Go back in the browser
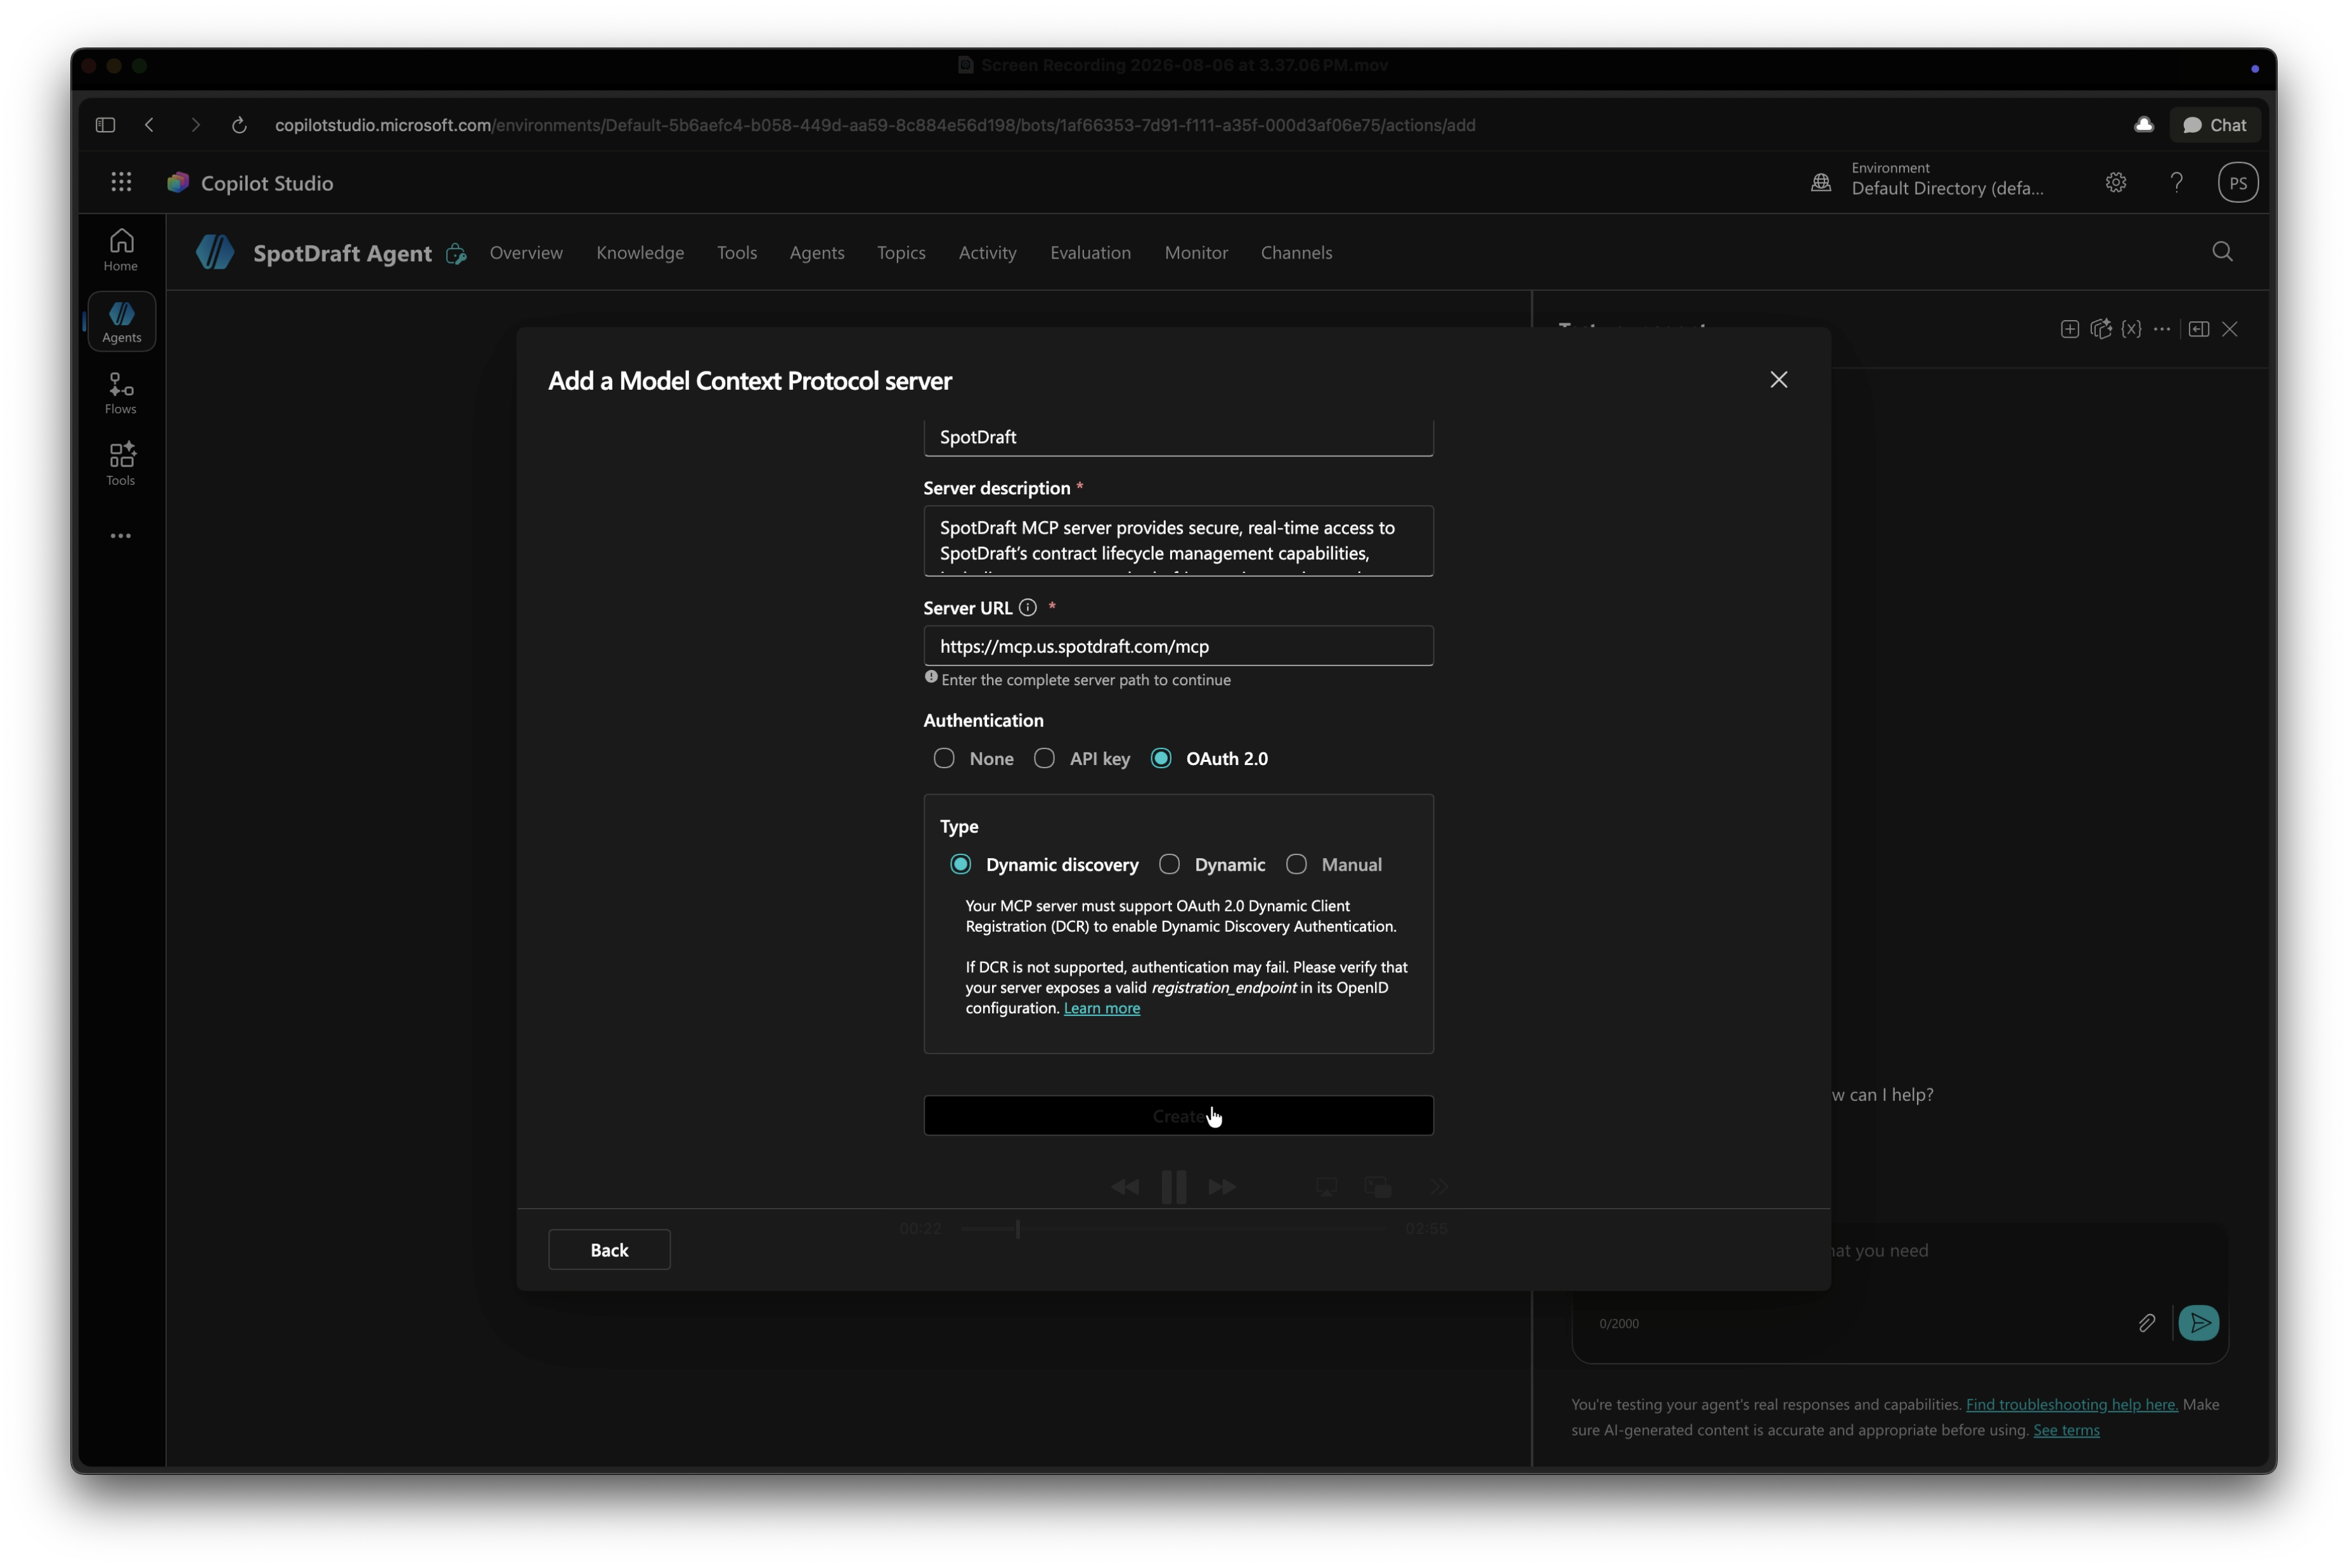This screenshot has height=1568, width=2348. (150, 125)
